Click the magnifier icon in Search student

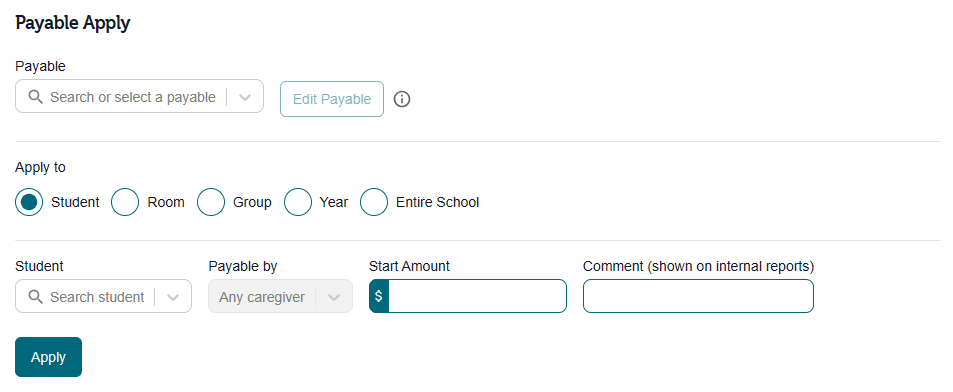36,297
